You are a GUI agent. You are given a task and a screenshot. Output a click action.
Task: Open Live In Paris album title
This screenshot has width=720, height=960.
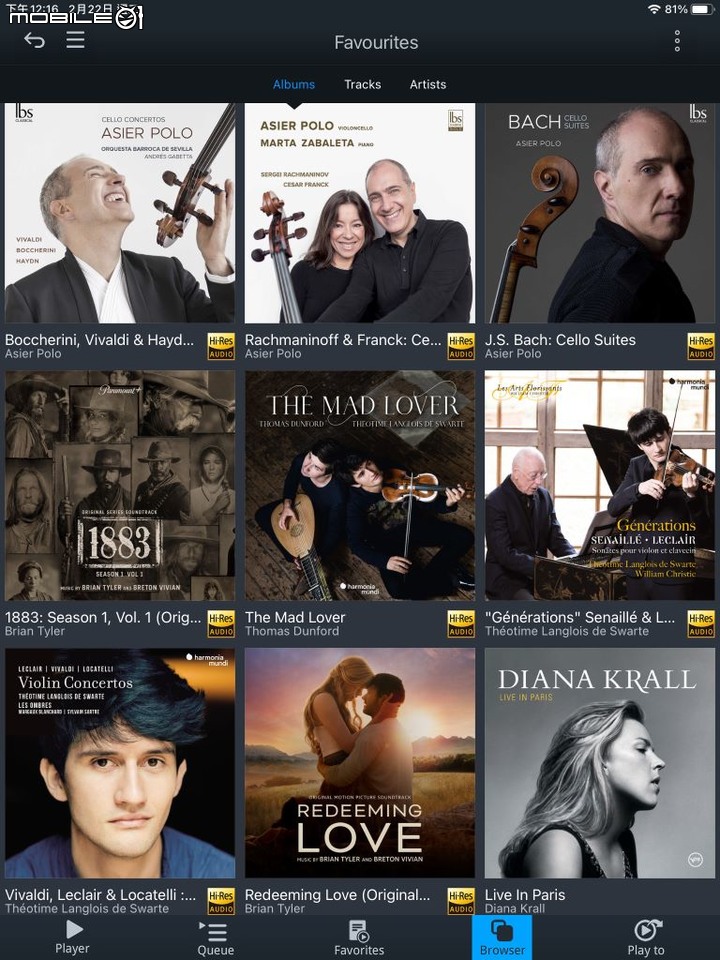point(525,894)
